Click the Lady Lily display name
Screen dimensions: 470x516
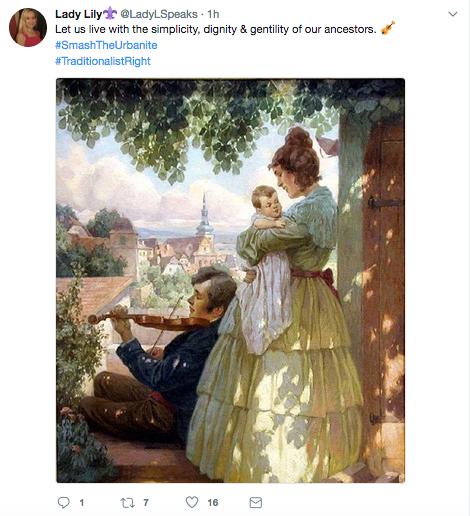point(78,14)
